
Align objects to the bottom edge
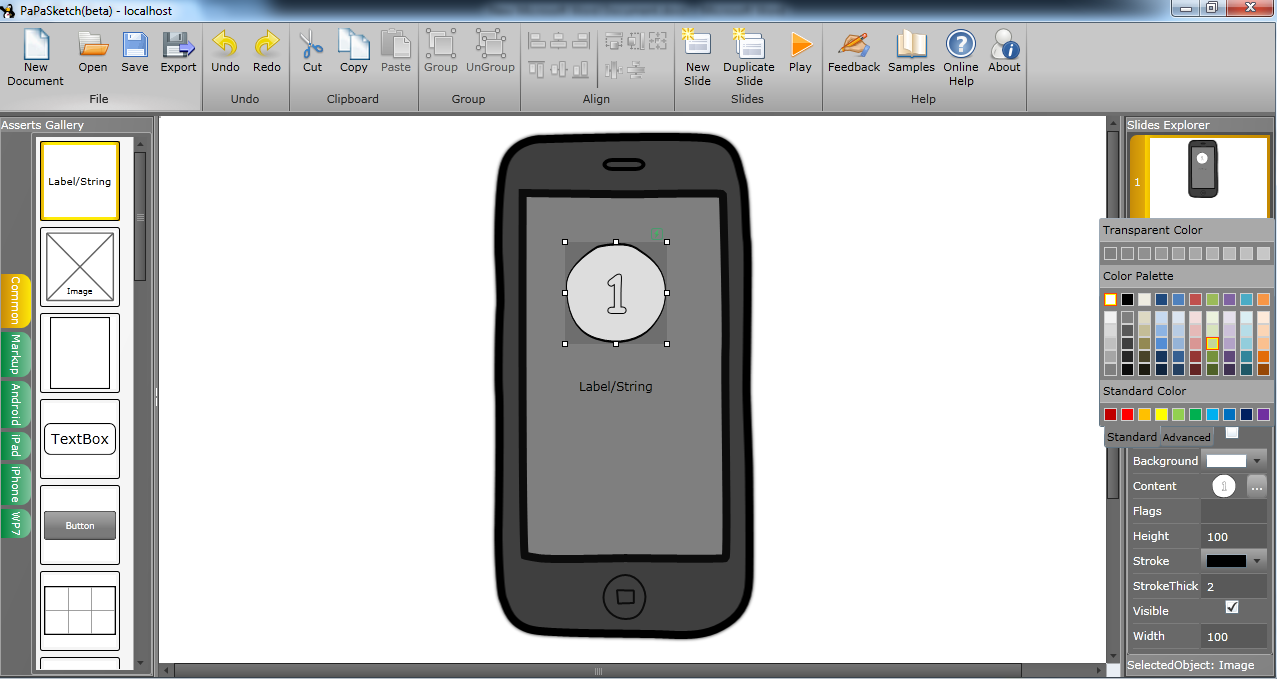tap(582, 69)
